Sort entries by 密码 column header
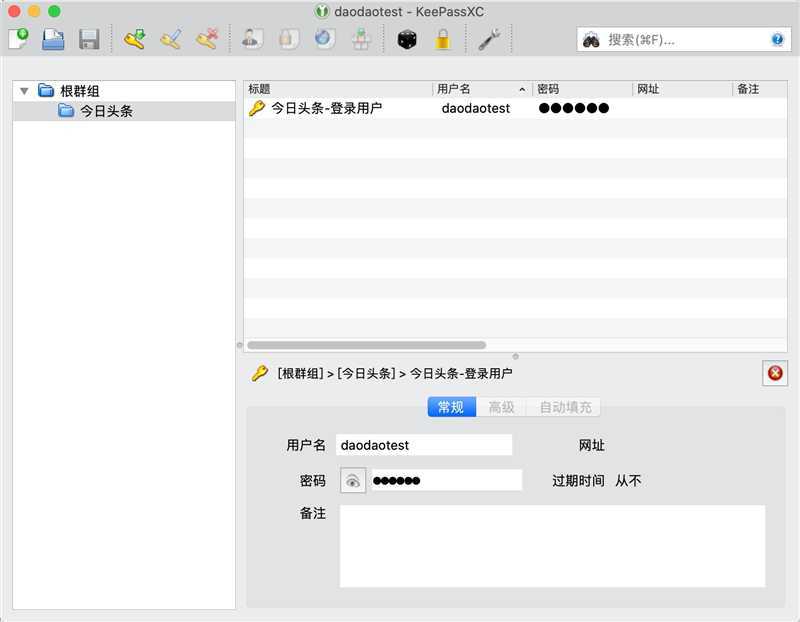 point(582,89)
